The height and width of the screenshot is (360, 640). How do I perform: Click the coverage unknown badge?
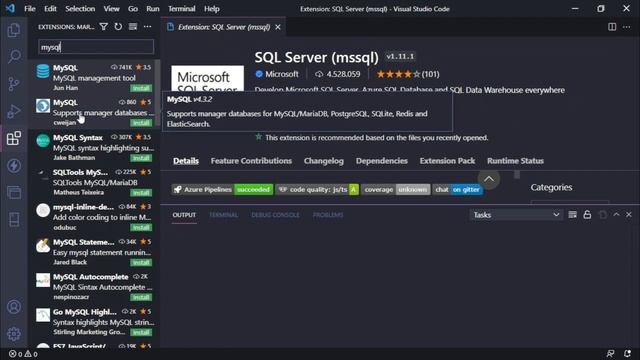pyautogui.click(x=396, y=189)
